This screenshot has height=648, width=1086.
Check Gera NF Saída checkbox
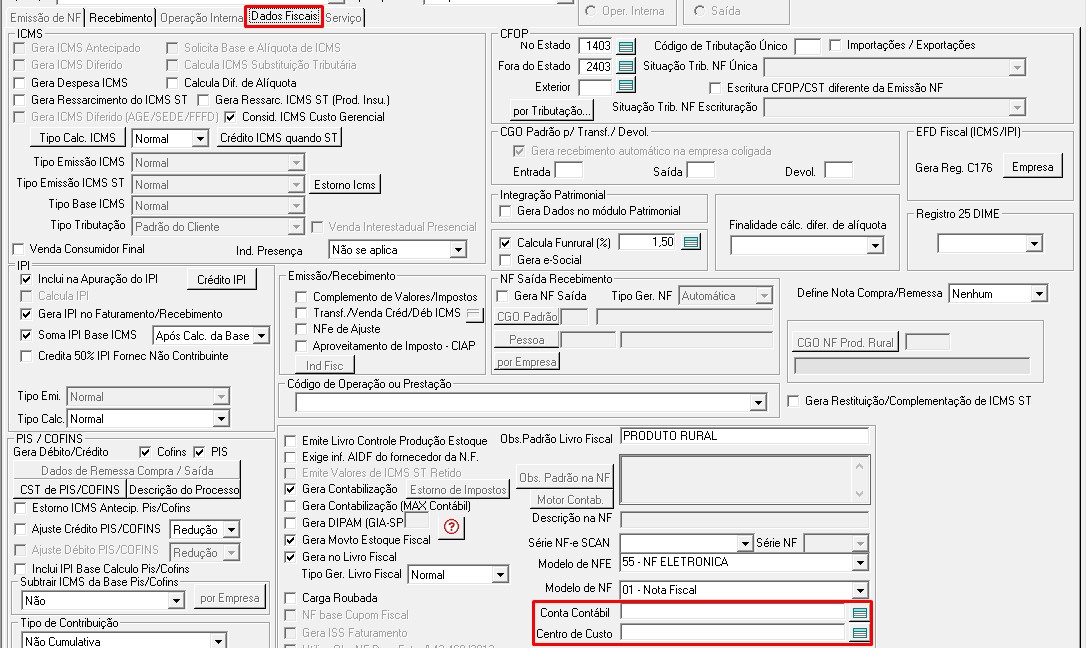coord(503,296)
